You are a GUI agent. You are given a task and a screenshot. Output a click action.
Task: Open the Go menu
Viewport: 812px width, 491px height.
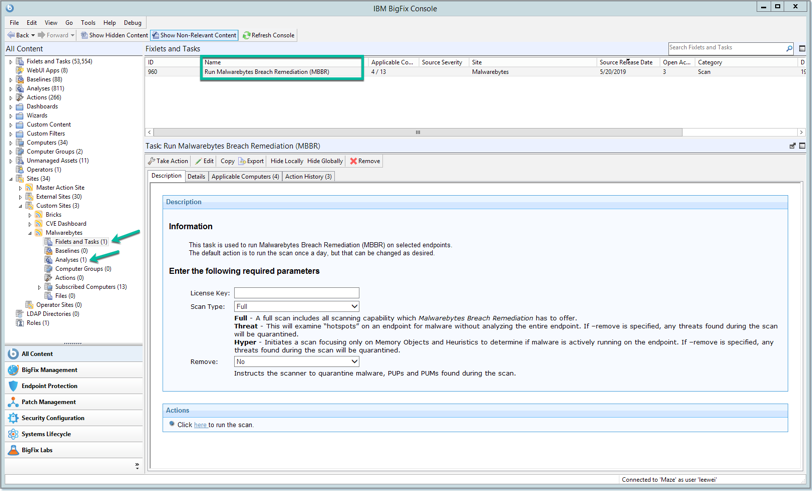[x=69, y=23]
